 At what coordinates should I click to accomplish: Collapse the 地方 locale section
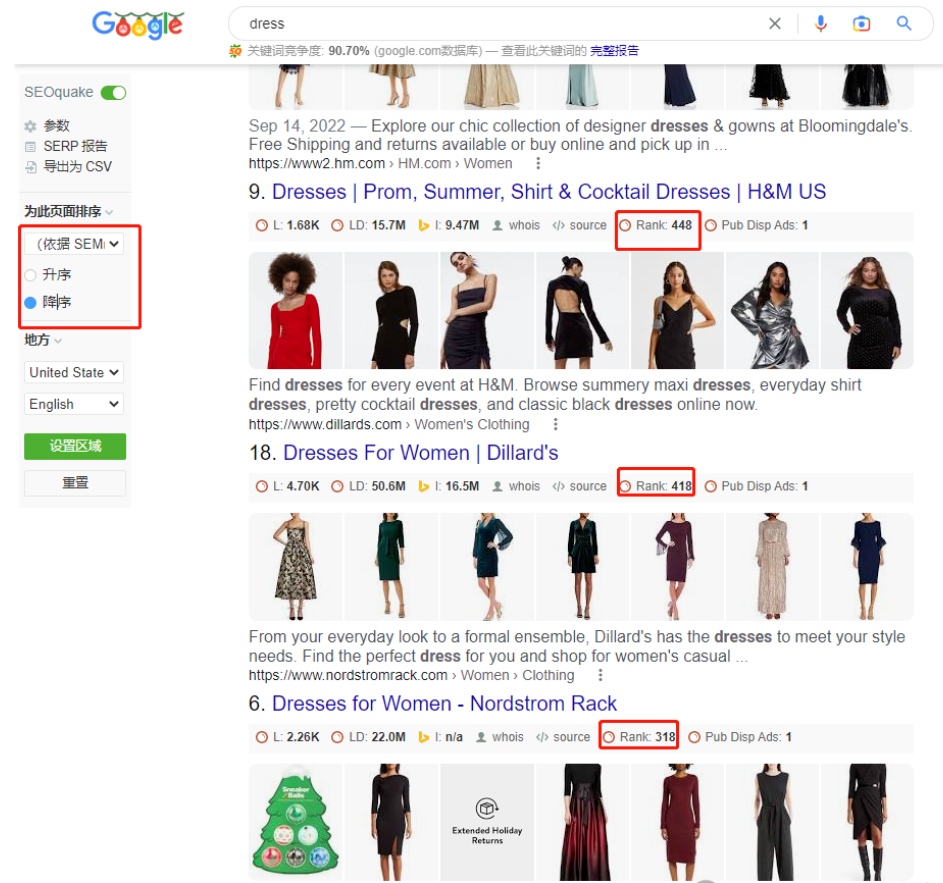43,340
